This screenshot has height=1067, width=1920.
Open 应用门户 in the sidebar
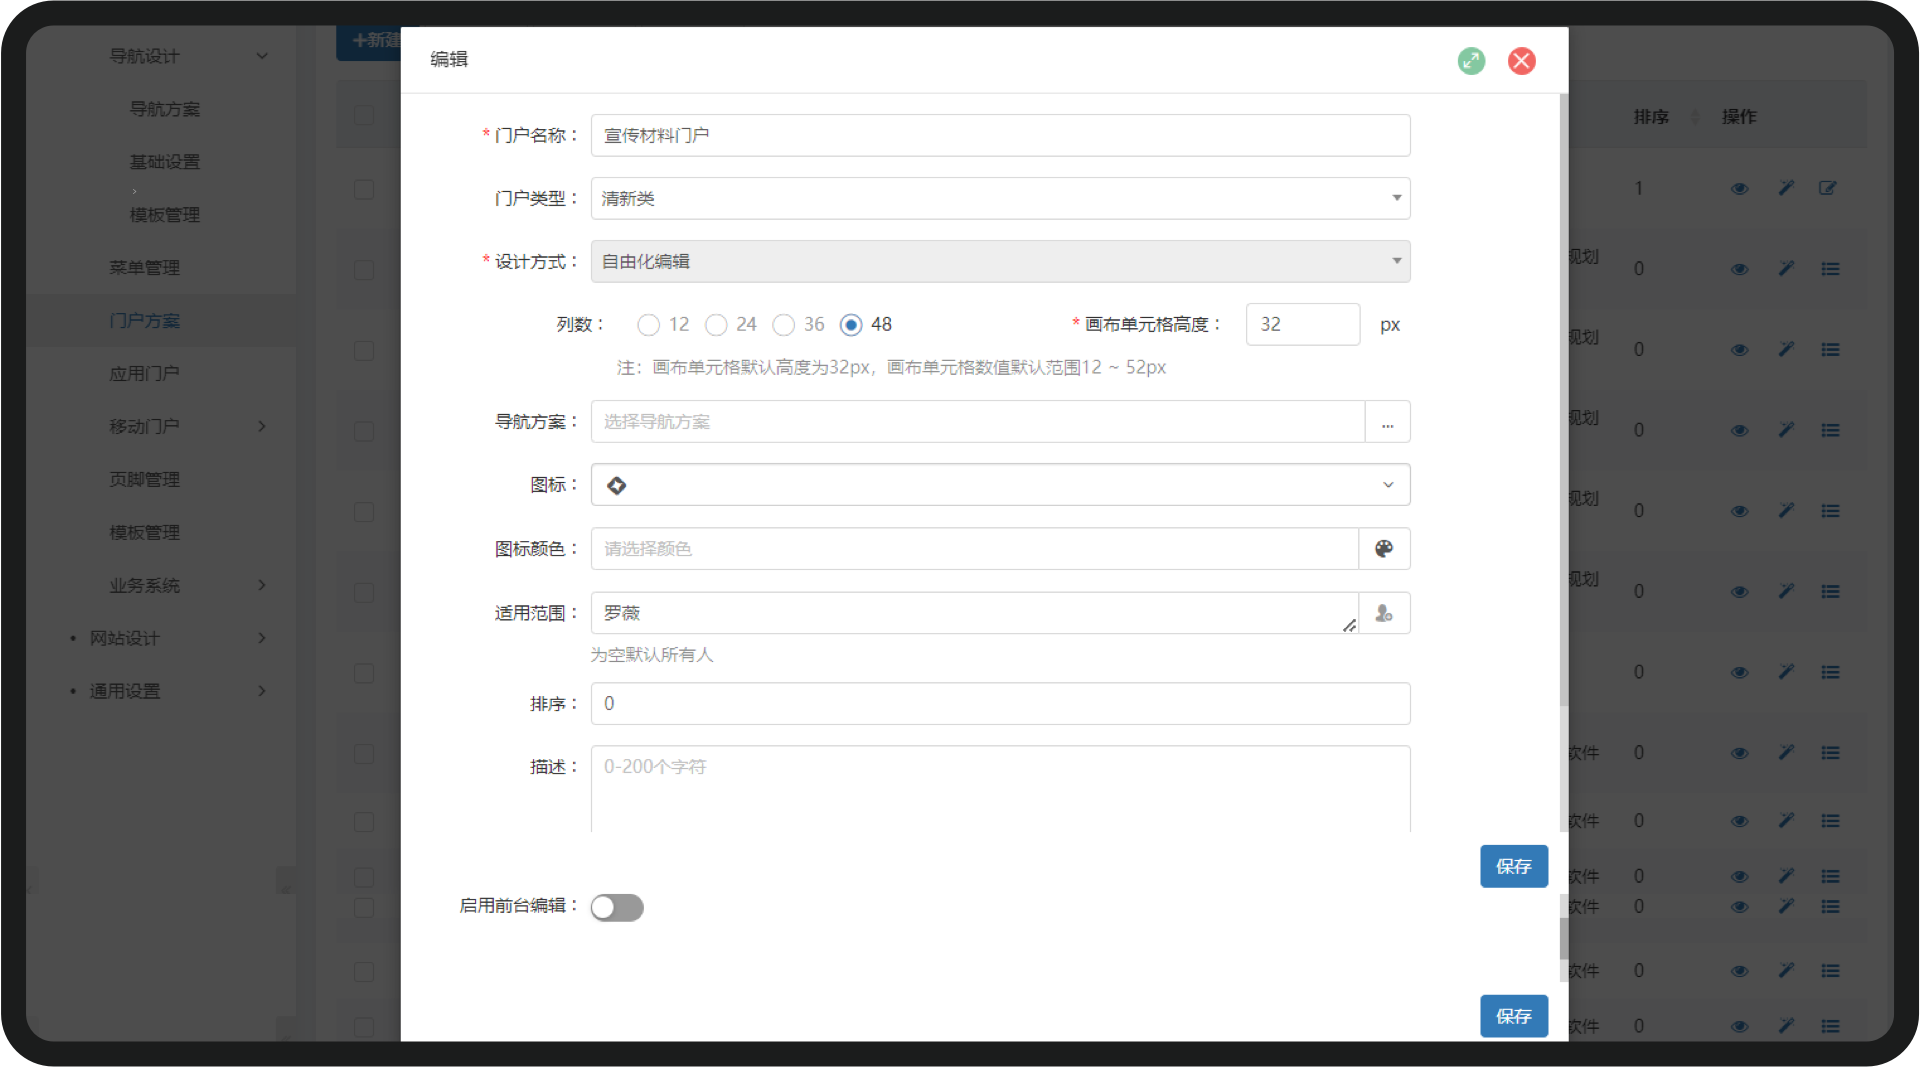point(145,374)
